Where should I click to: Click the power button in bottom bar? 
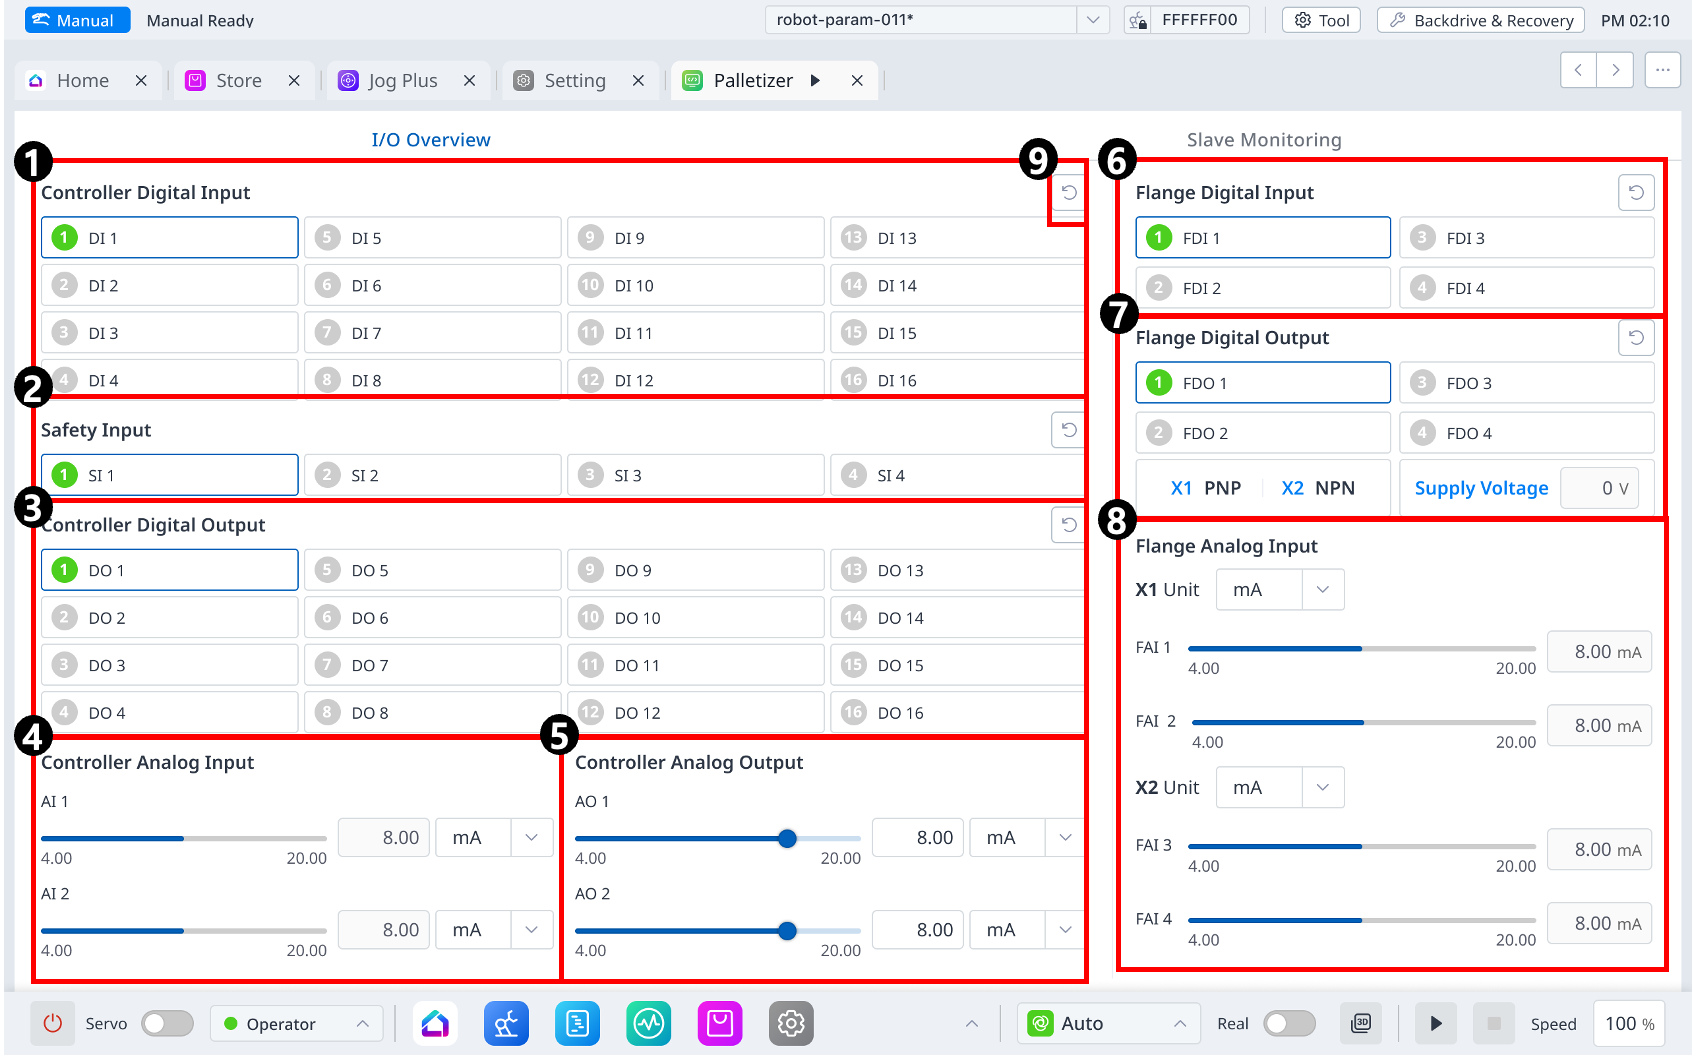point(52,1023)
